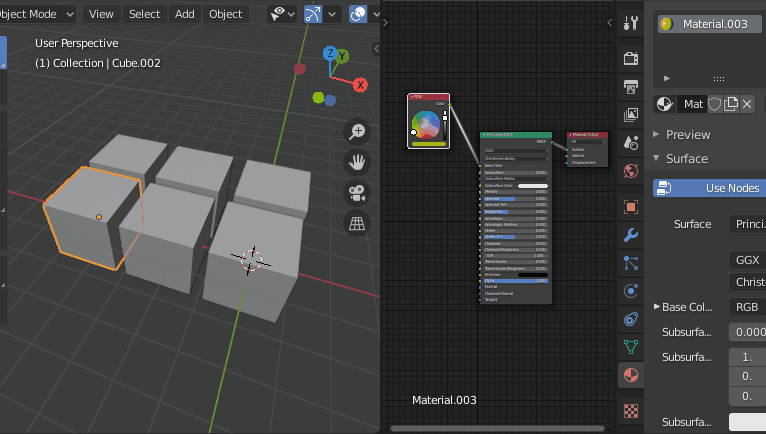The height and width of the screenshot is (434, 766).
Task: Switch perspective/orthographic with grid icon
Action: (x=357, y=223)
